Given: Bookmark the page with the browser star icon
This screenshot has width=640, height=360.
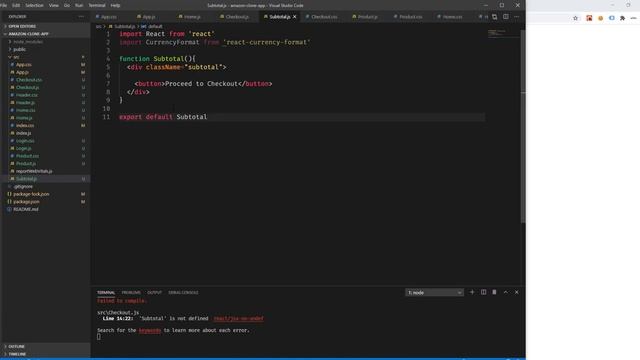Looking at the screenshot, I should [x=576, y=18].
